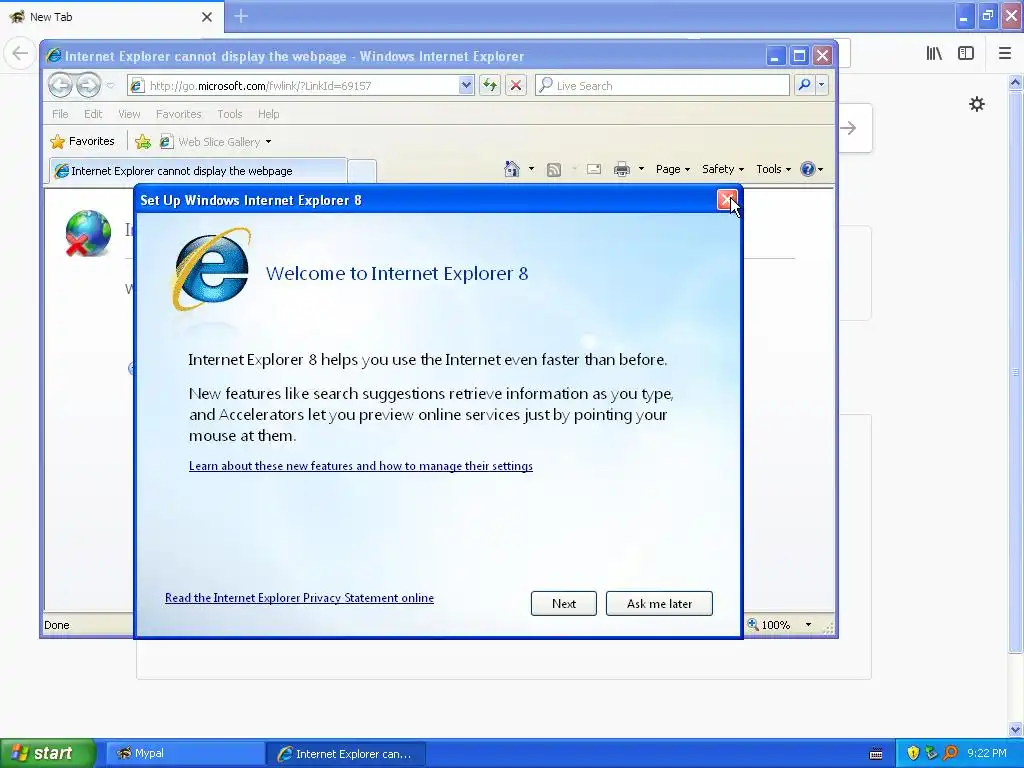Open a new tab with plus button in Mypal
Image resolution: width=1024 pixels, height=768 pixels.
click(x=241, y=16)
